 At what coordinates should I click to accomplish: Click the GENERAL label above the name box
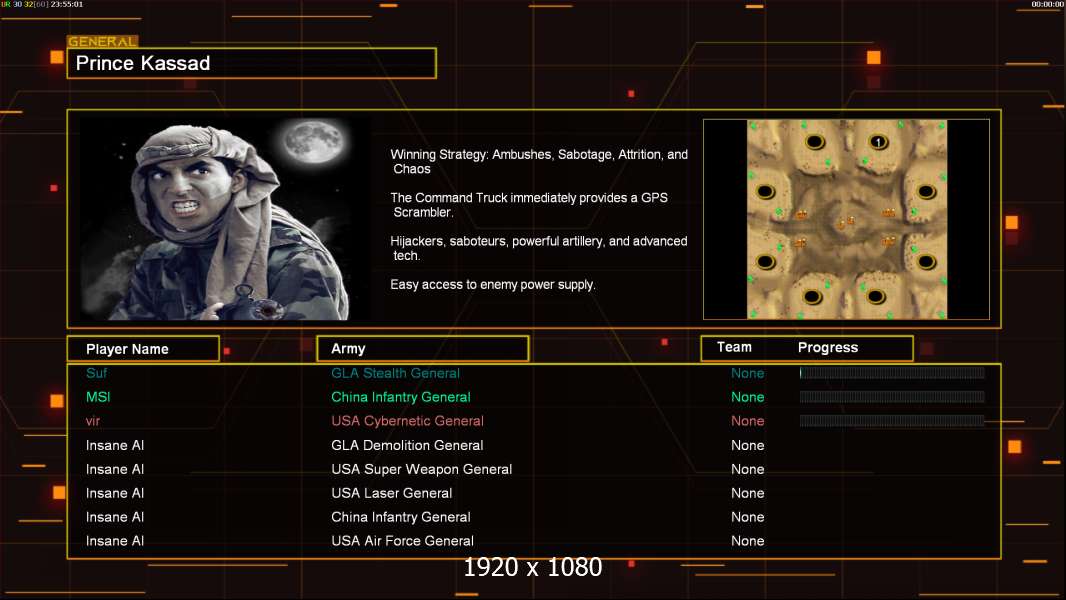tap(102, 41)
